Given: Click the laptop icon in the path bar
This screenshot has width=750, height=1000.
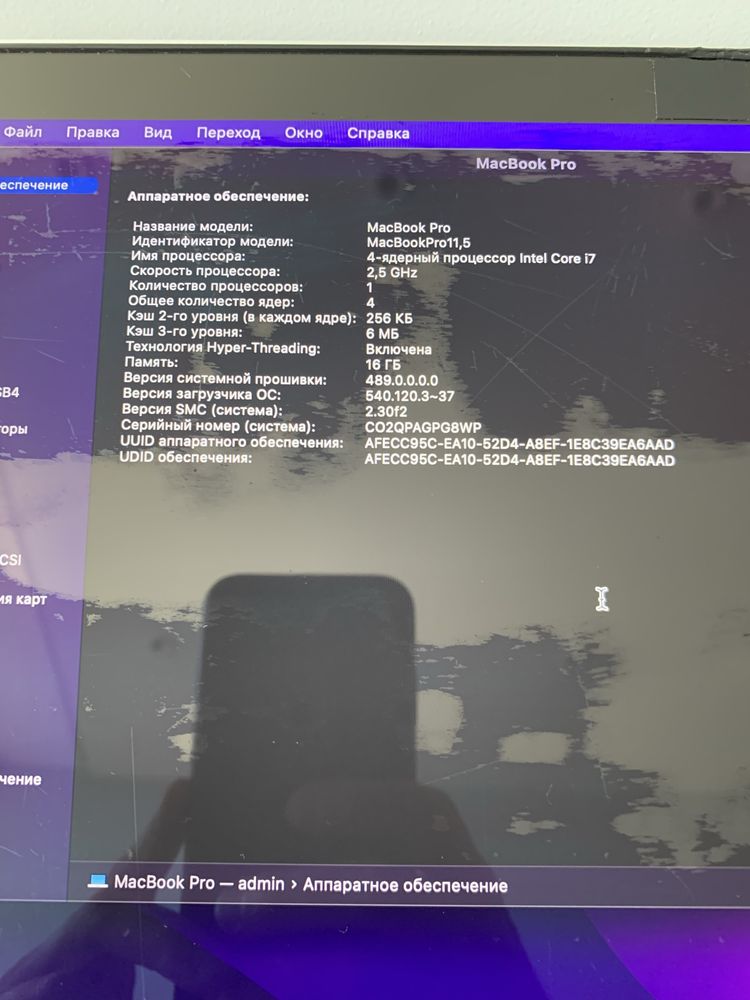Looking at the screenshot, I should 98,881.
